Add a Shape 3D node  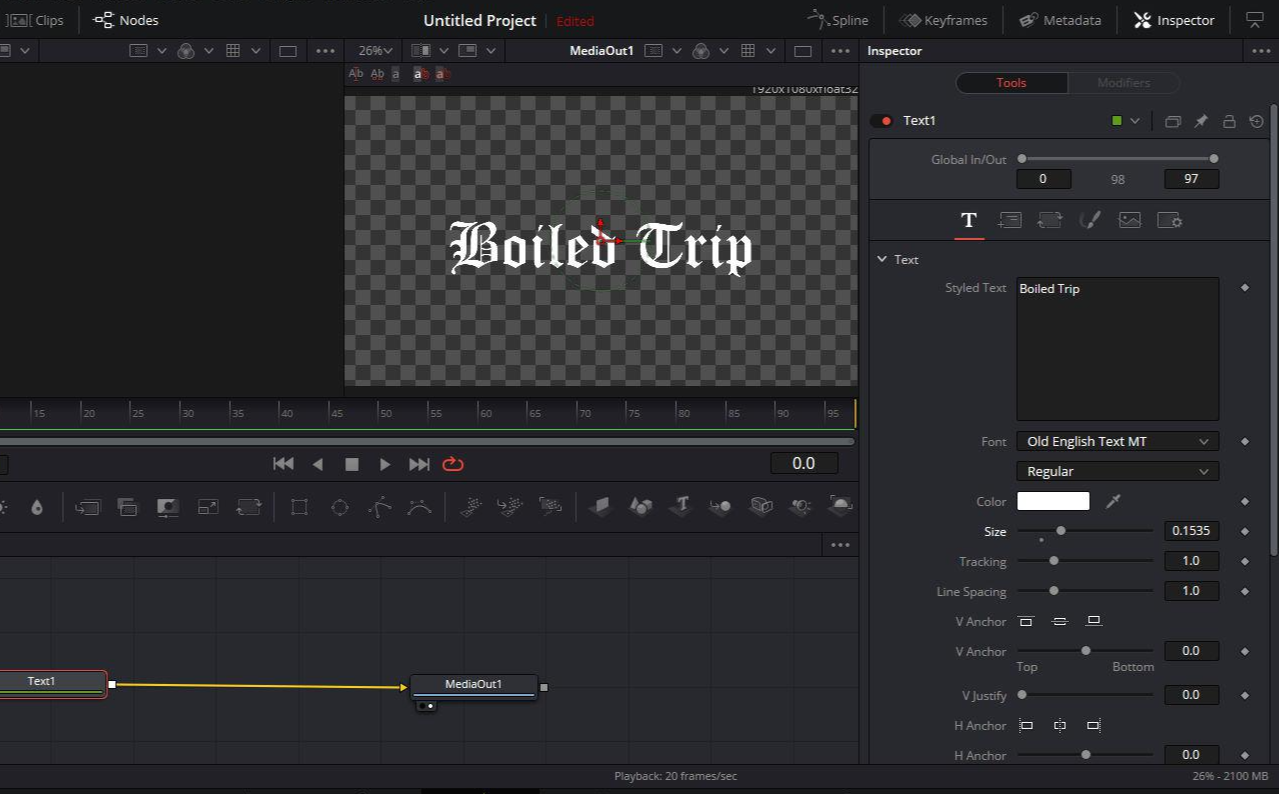(x=641, y=507)
